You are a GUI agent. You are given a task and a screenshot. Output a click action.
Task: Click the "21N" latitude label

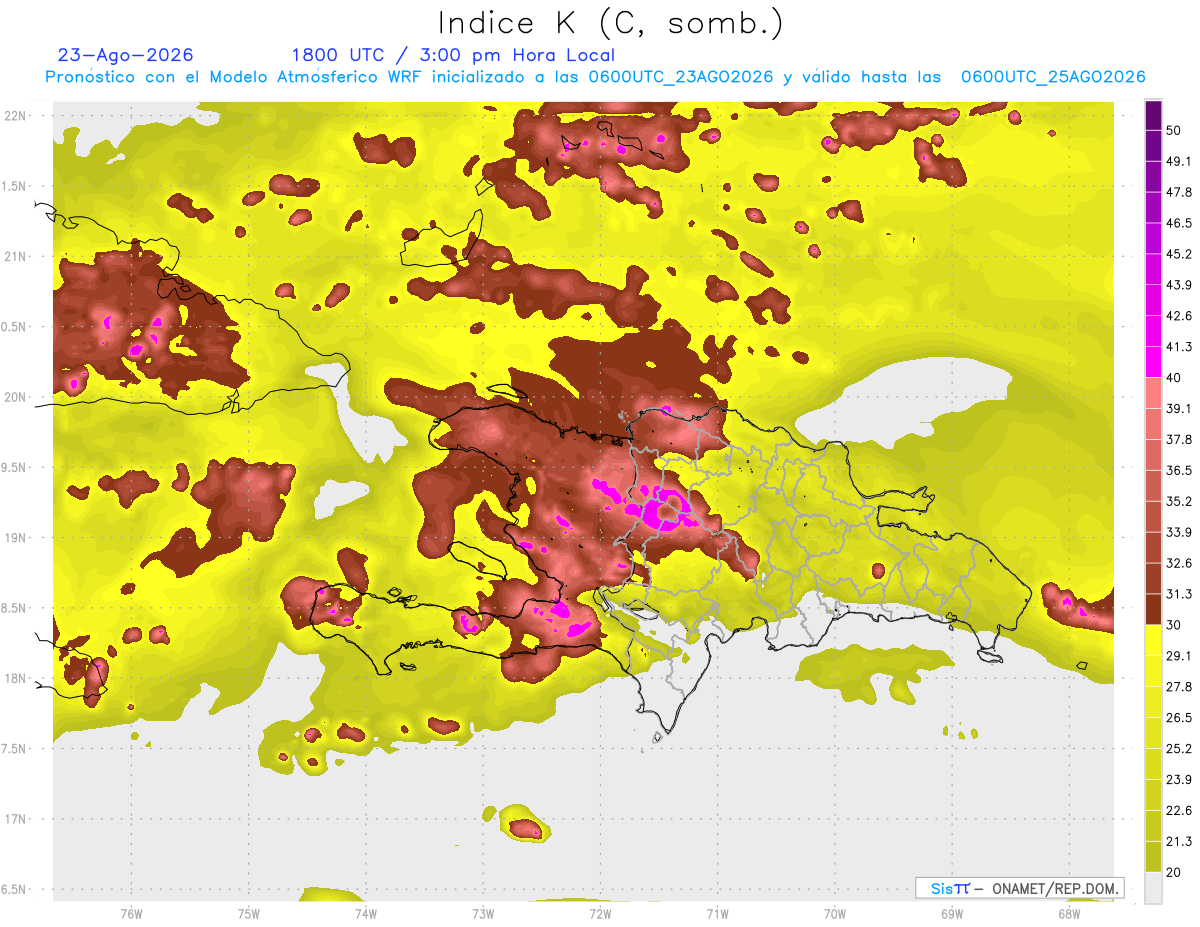click(x=17, y=256)
